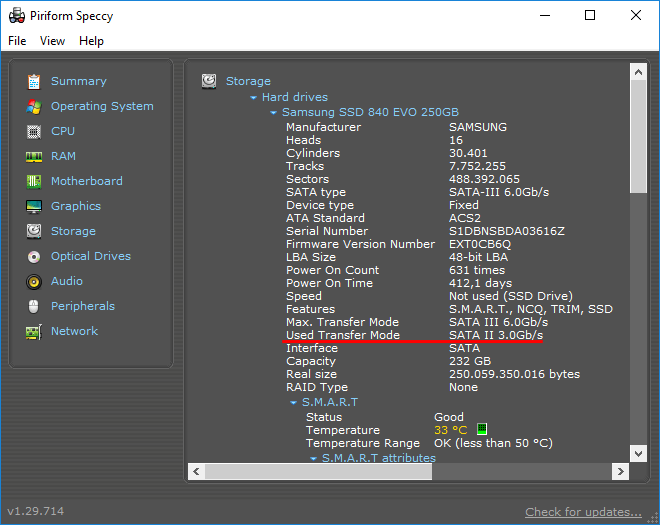660x525 pixels.
Task: Select Storage in the sidebar
Action: tap(73, 231)
